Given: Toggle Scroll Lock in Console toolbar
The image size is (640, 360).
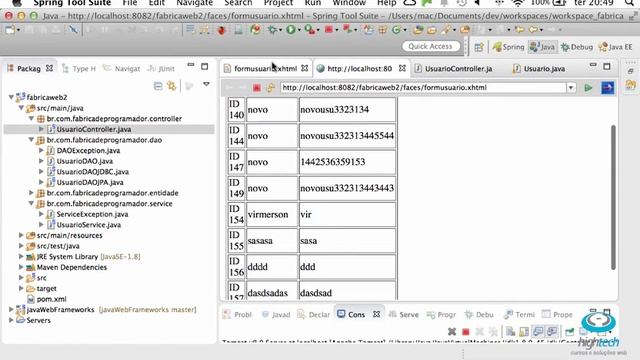Looking at the screenshot, I should pyautogui.click(x=524, y=332).
